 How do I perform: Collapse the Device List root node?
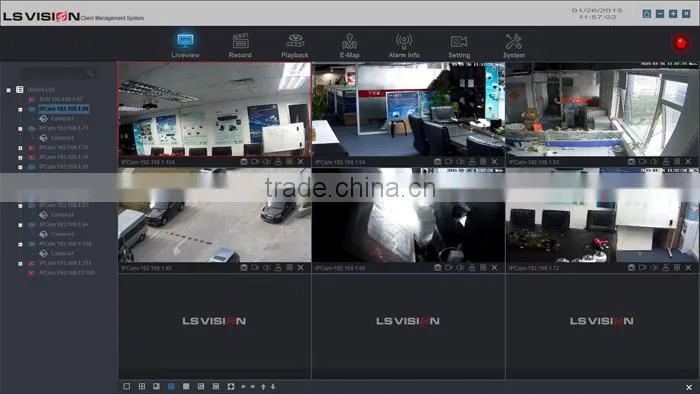8,90
